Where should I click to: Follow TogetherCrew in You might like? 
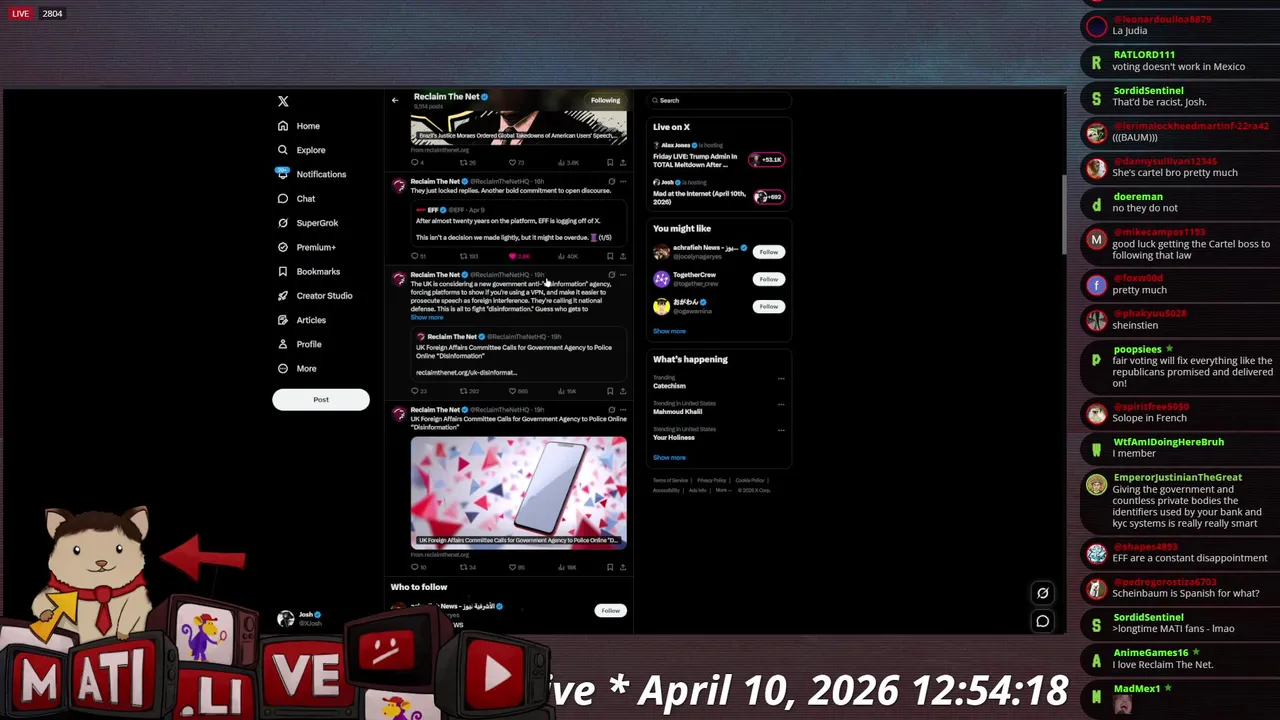click(x=768, y=279)
